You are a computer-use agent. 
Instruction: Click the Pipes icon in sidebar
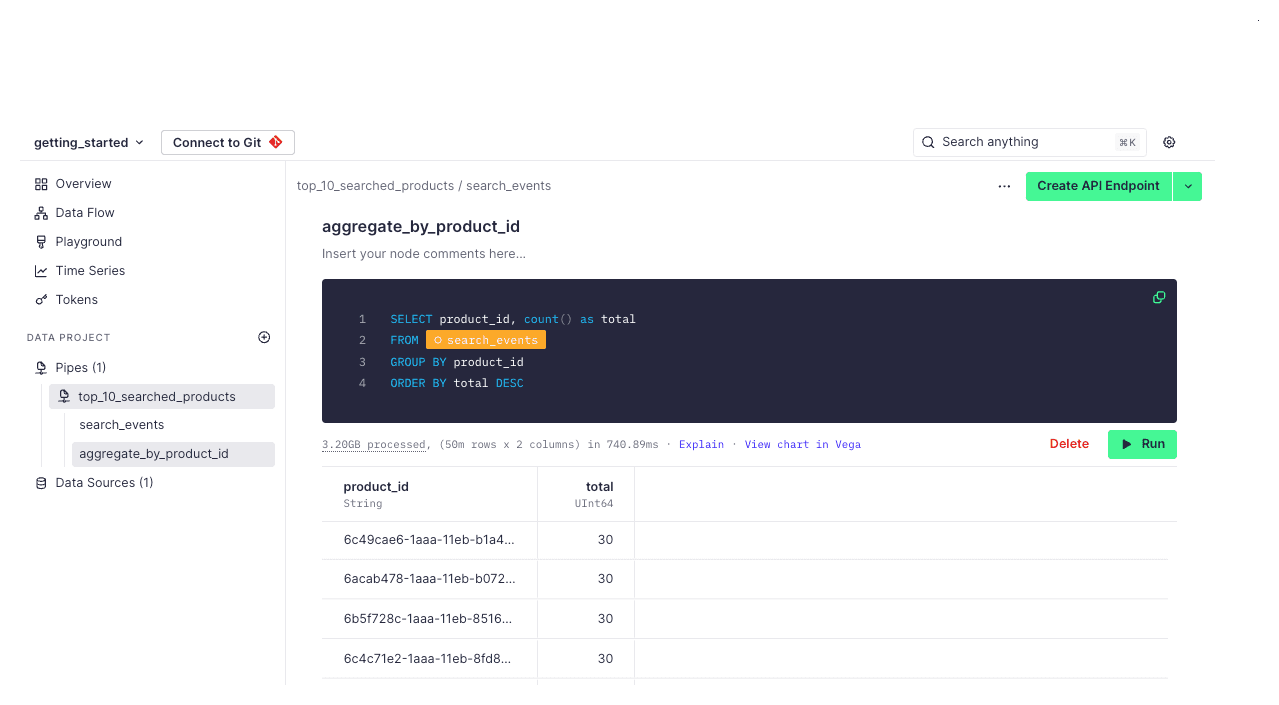41,368
